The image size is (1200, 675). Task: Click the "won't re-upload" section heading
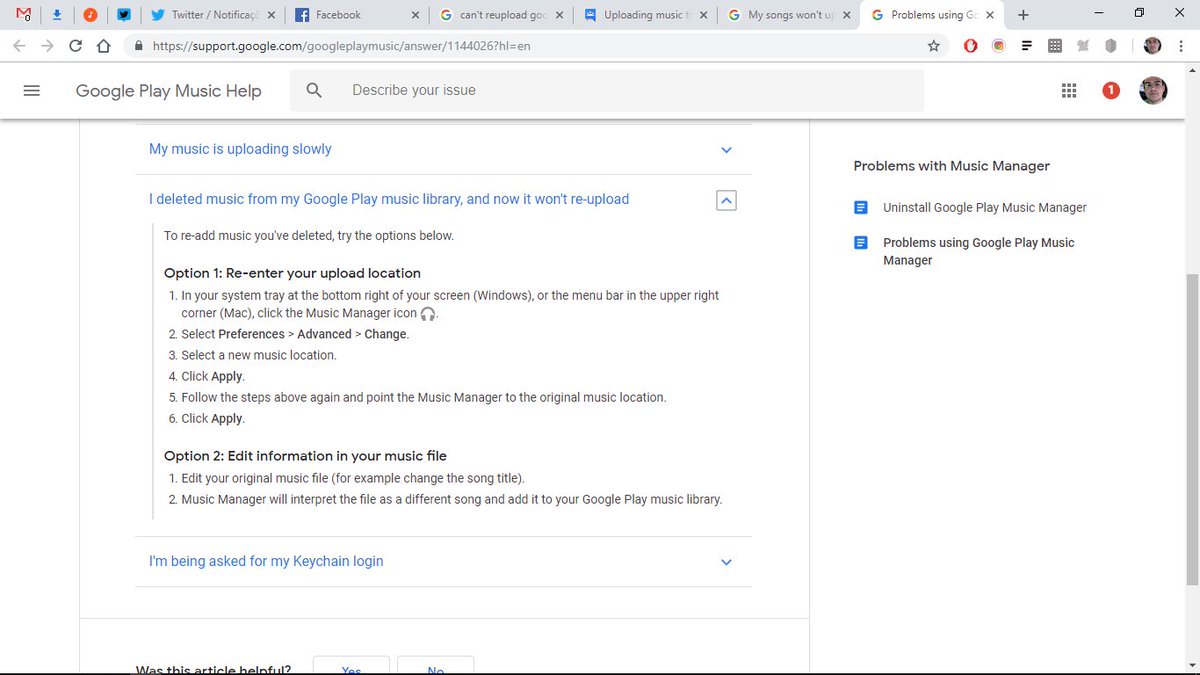click(389, 199)
